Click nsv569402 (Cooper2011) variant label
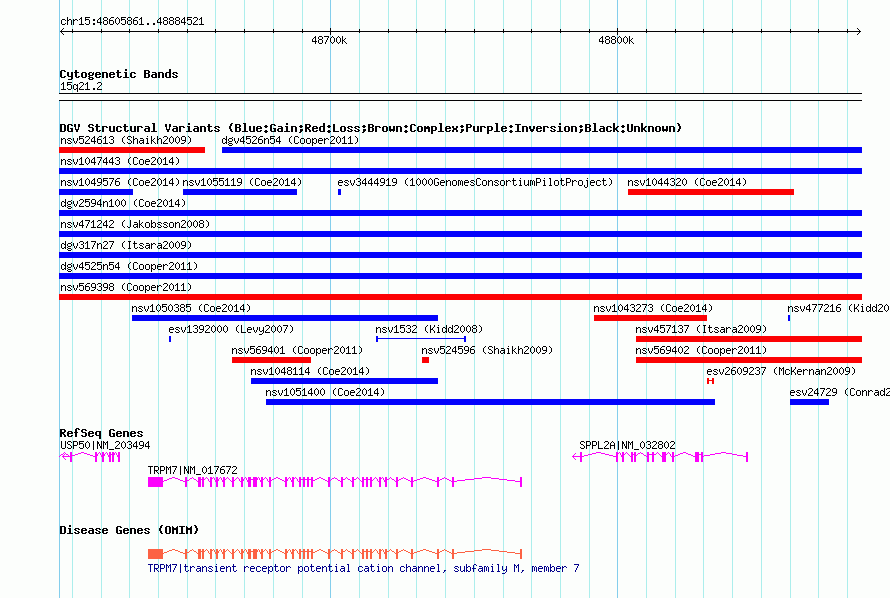Image resolution: width=890 pixels, height=598 pixels. coord(701,350)
